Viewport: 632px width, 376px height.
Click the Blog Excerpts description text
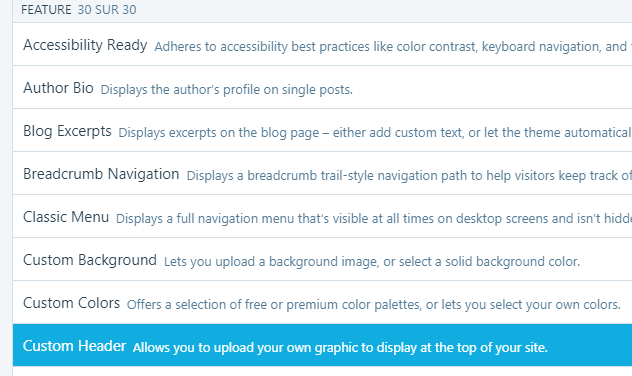pyautogui.click(x=375, y=133)
